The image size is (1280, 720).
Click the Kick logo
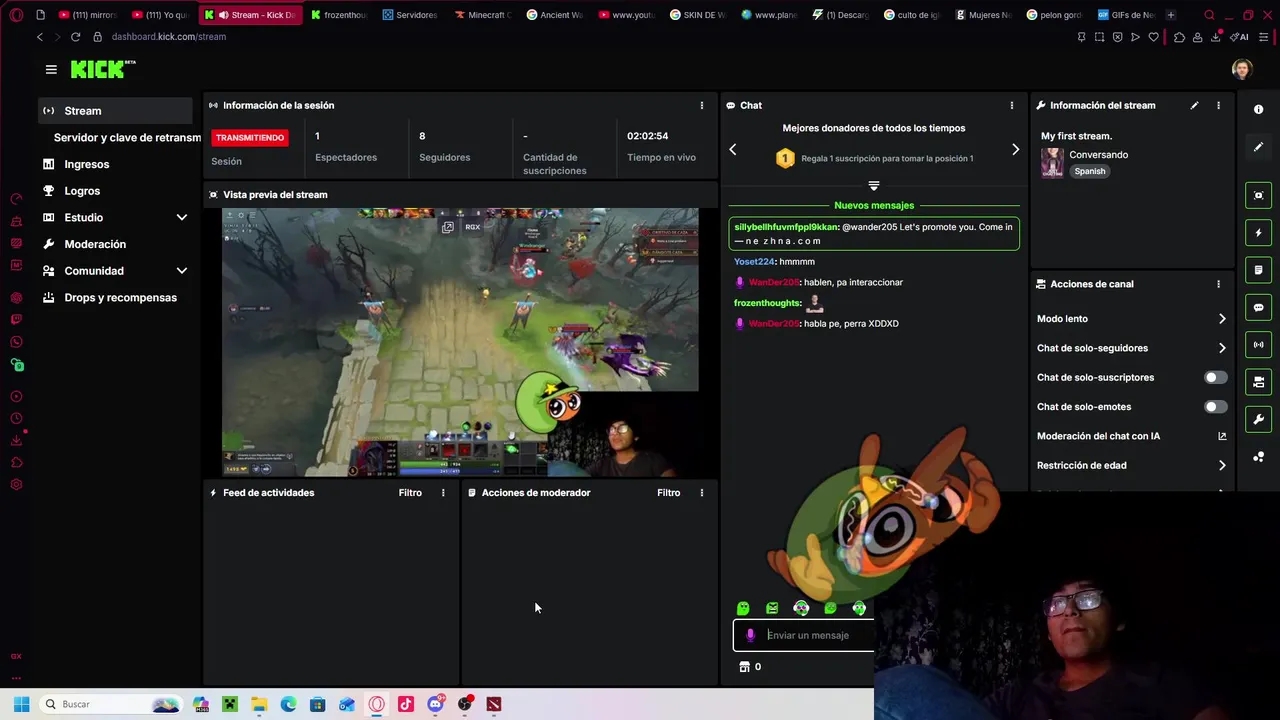[x=103, y=69]
